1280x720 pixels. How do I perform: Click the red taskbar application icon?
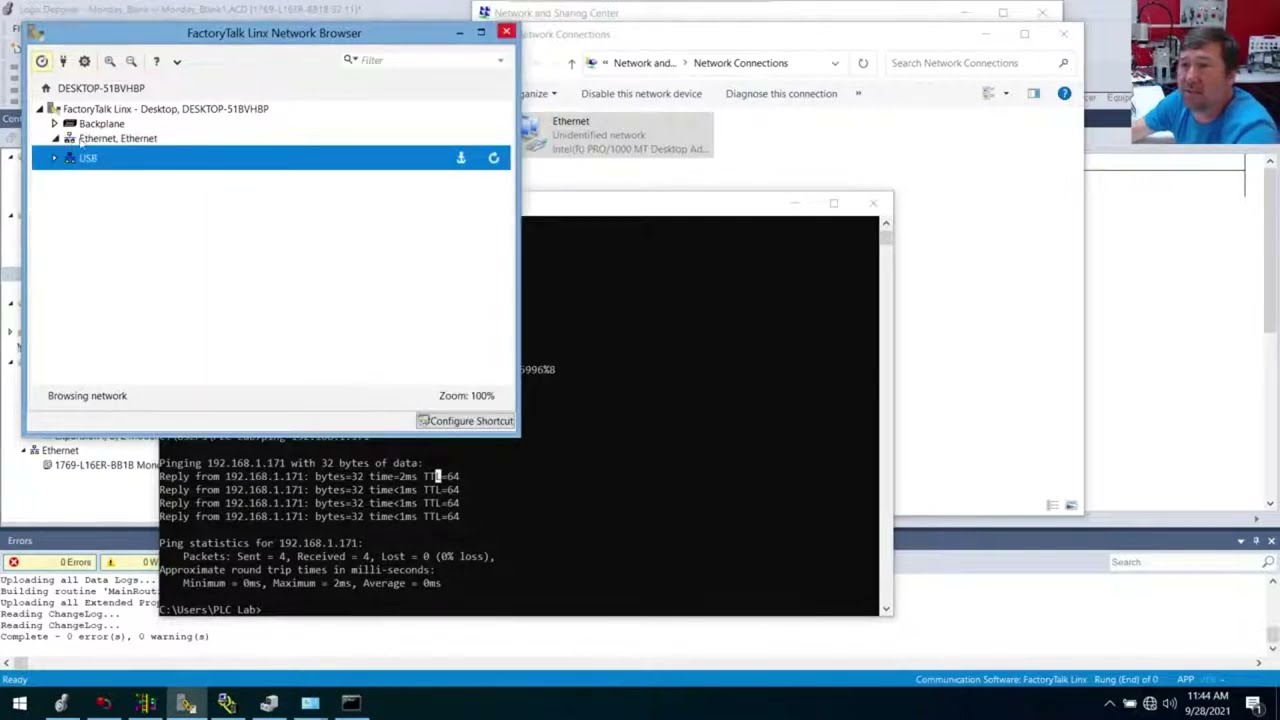(103, 703)
